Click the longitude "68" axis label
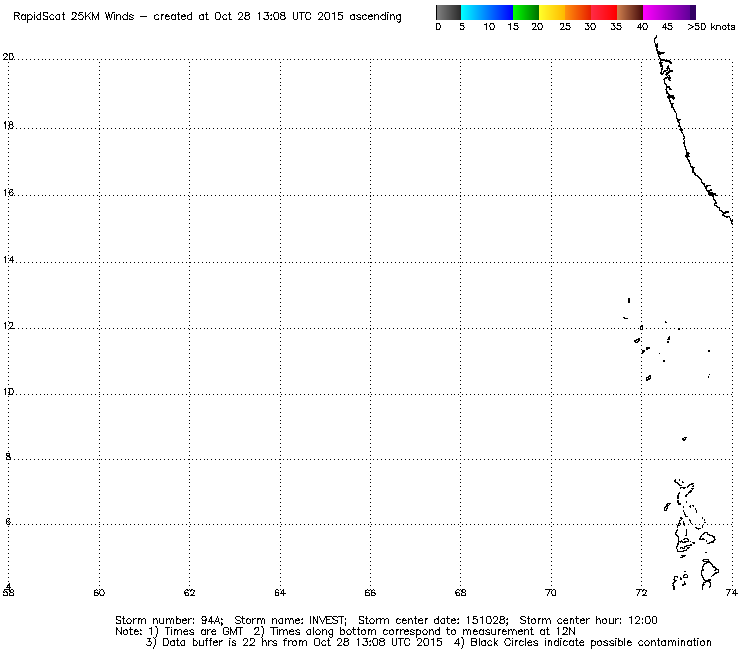This screenshot has height=650, width=740. pyautogui.click(x=460, y=592)
